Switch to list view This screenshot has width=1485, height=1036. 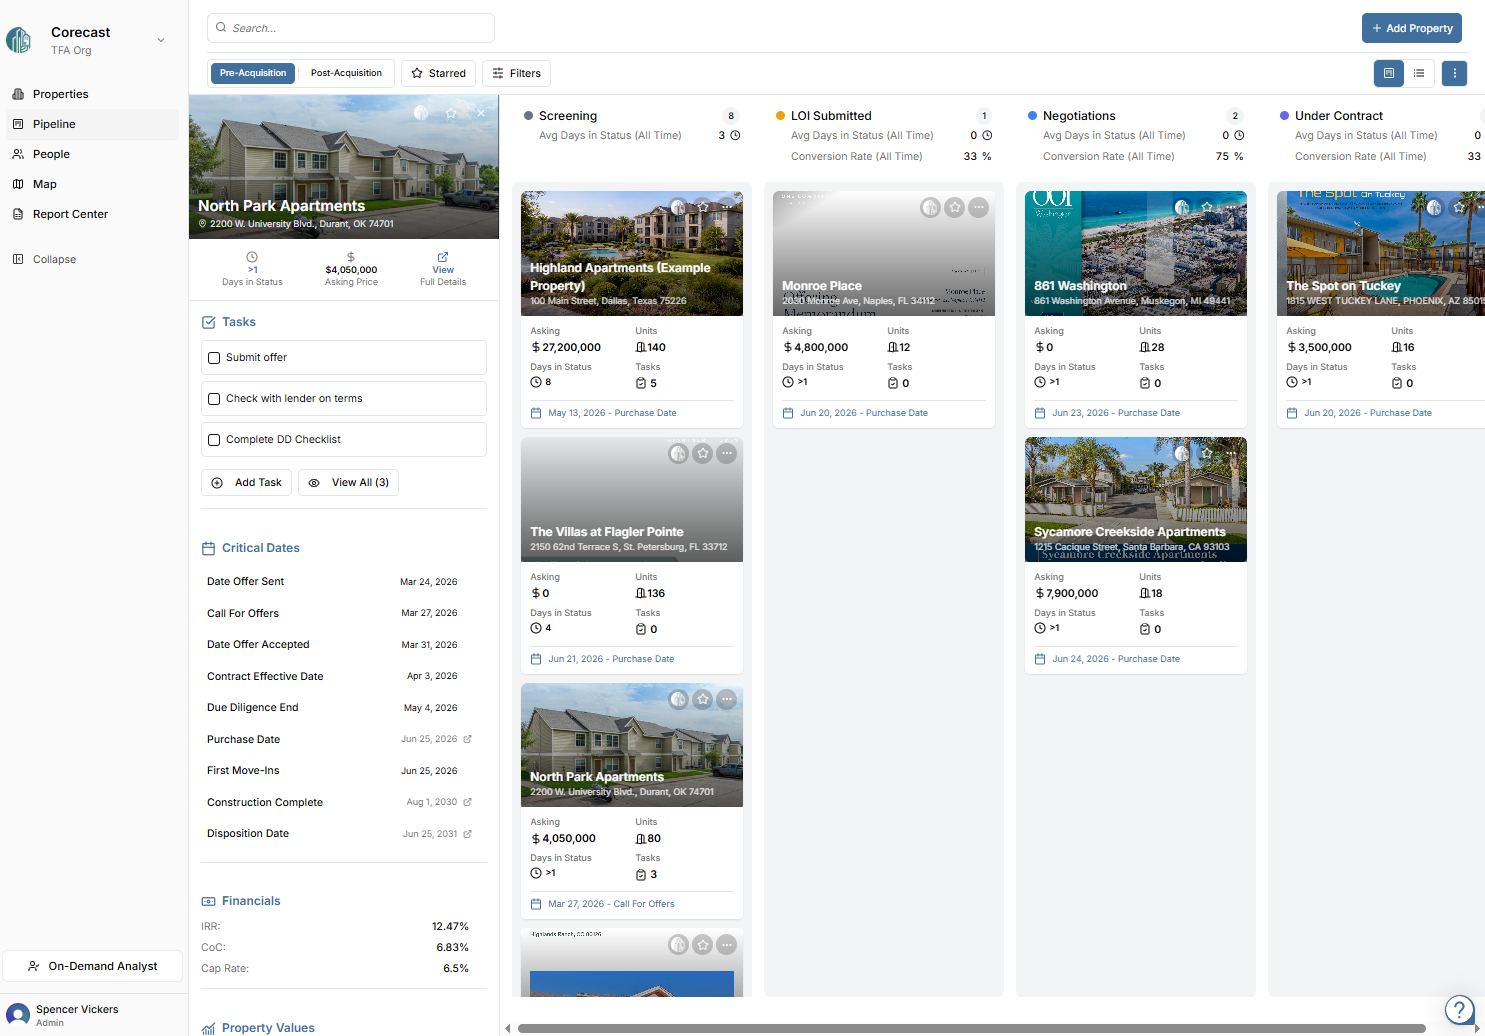[1419, 73]
